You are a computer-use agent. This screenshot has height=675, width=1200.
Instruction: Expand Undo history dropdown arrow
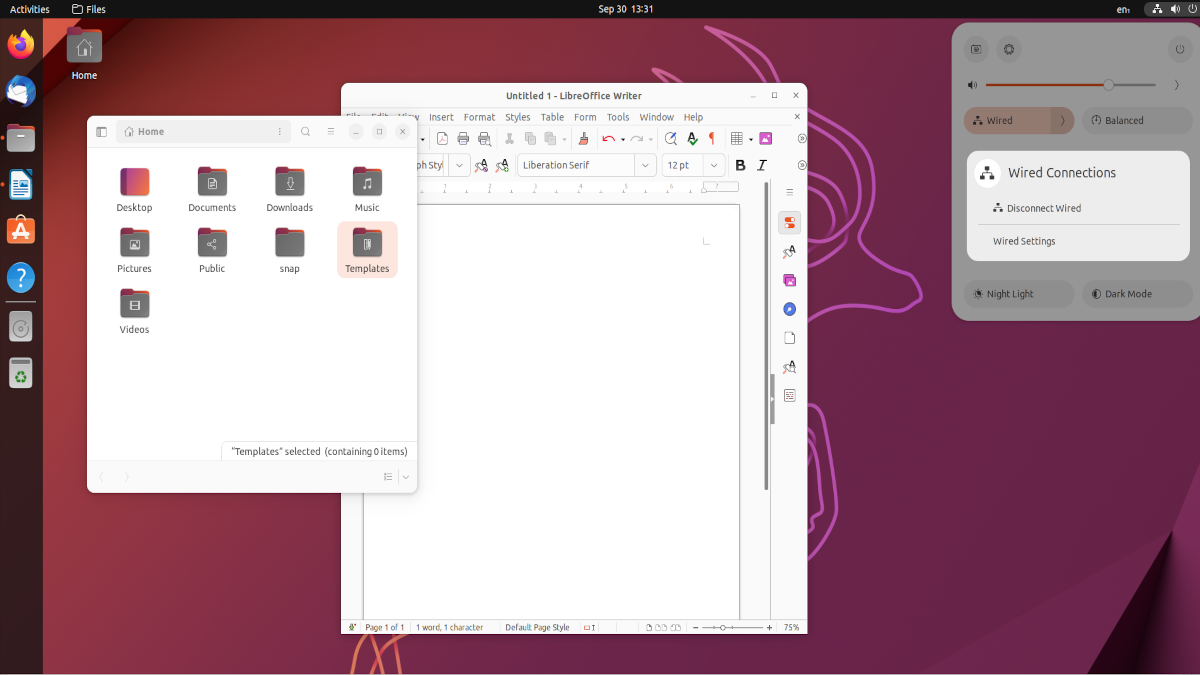(622, 139)
